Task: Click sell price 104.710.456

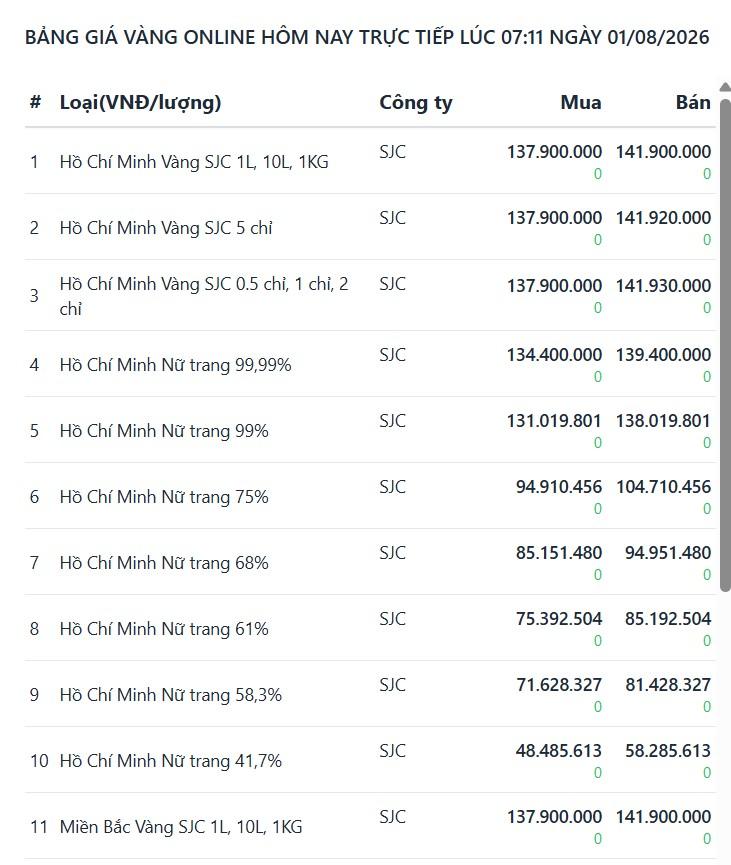Action: (663, 487)
